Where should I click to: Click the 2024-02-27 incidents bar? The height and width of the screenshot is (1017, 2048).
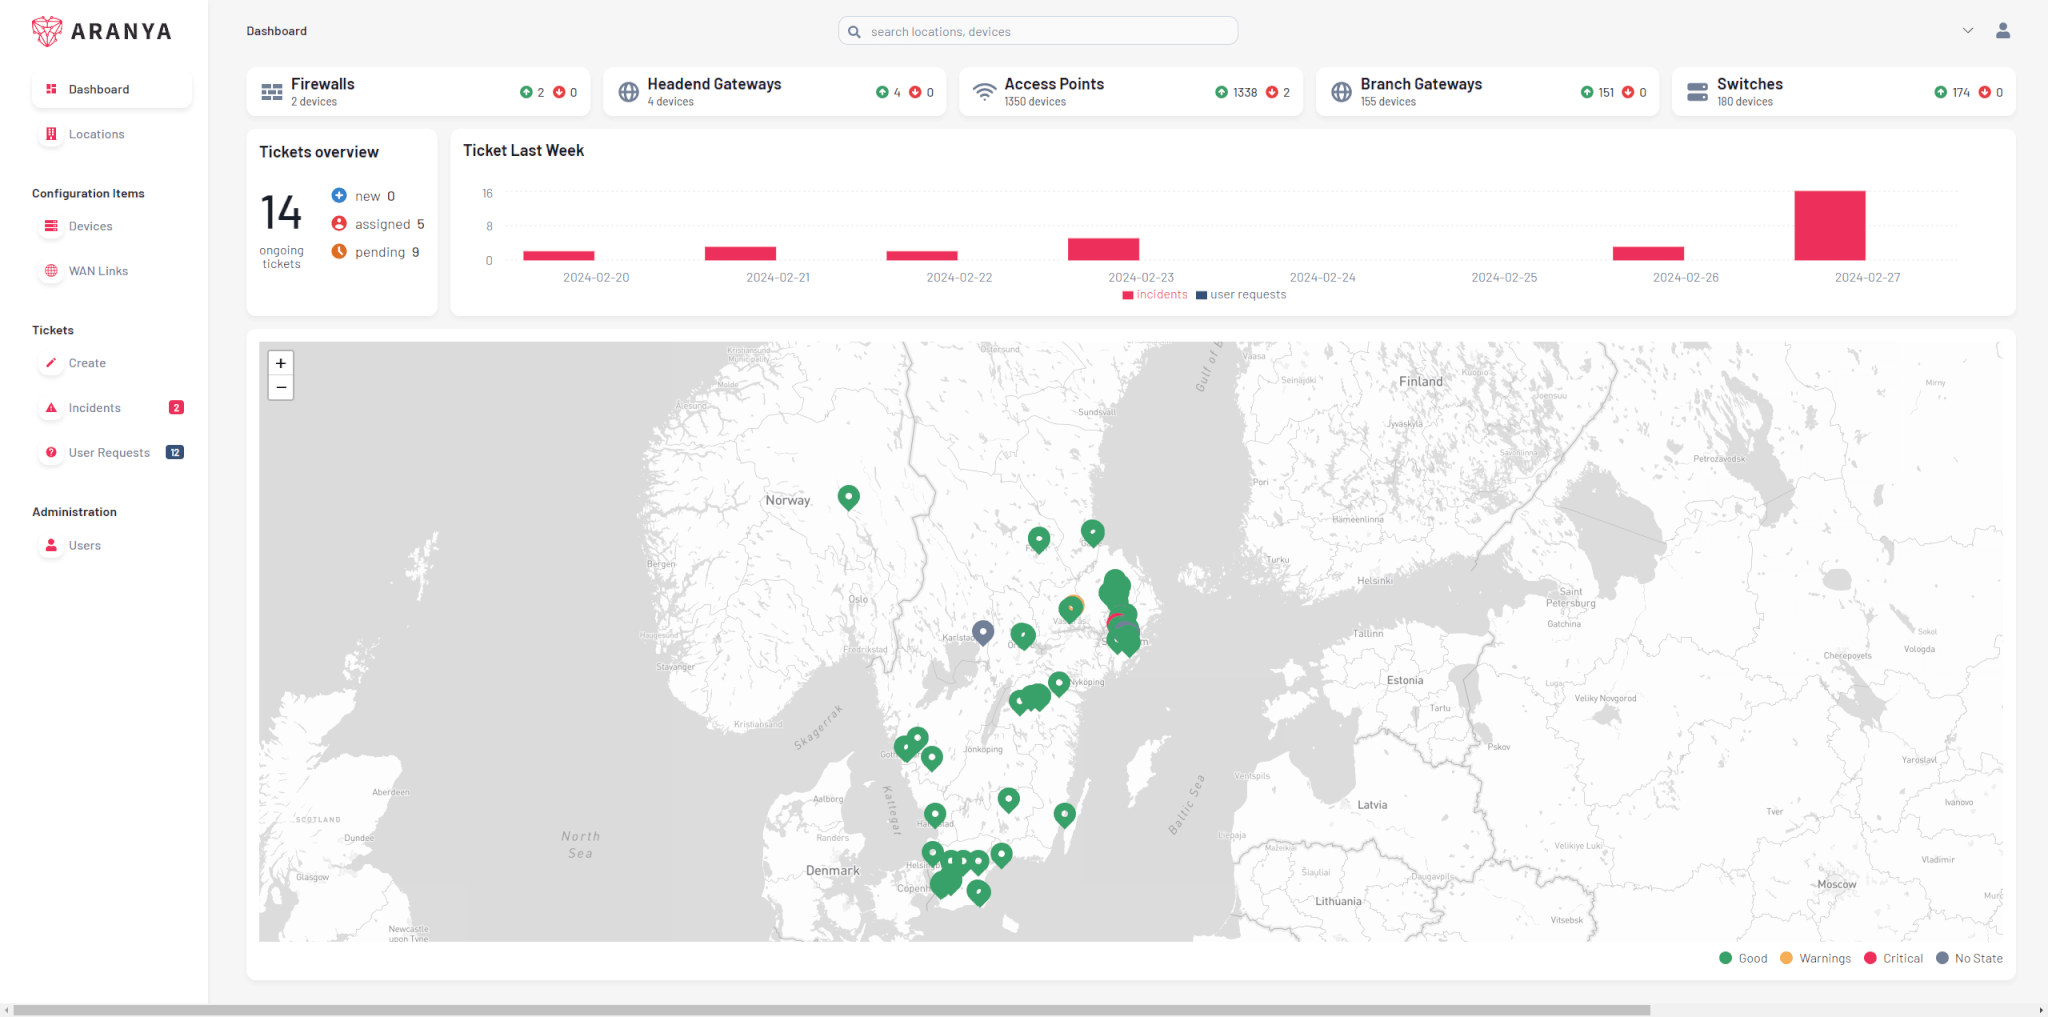pos(1829,226)
